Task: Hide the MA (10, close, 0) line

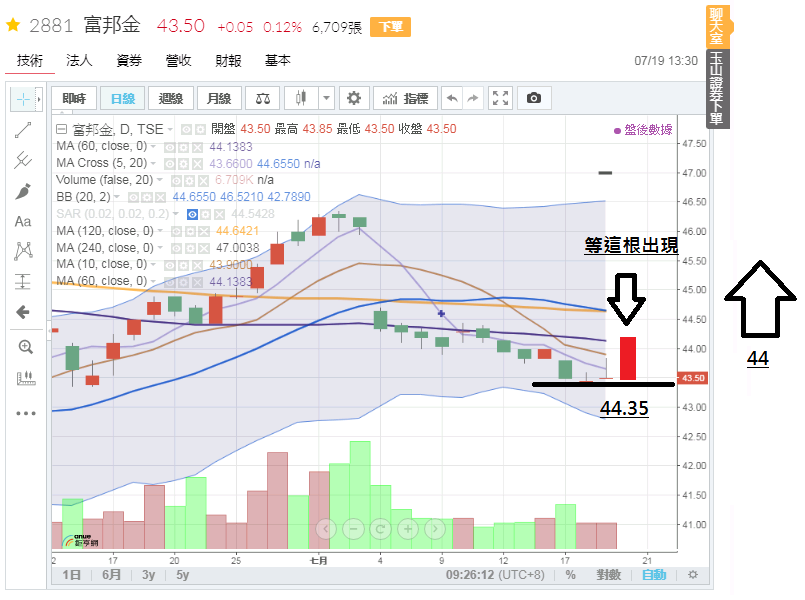Action: point(169,265)
